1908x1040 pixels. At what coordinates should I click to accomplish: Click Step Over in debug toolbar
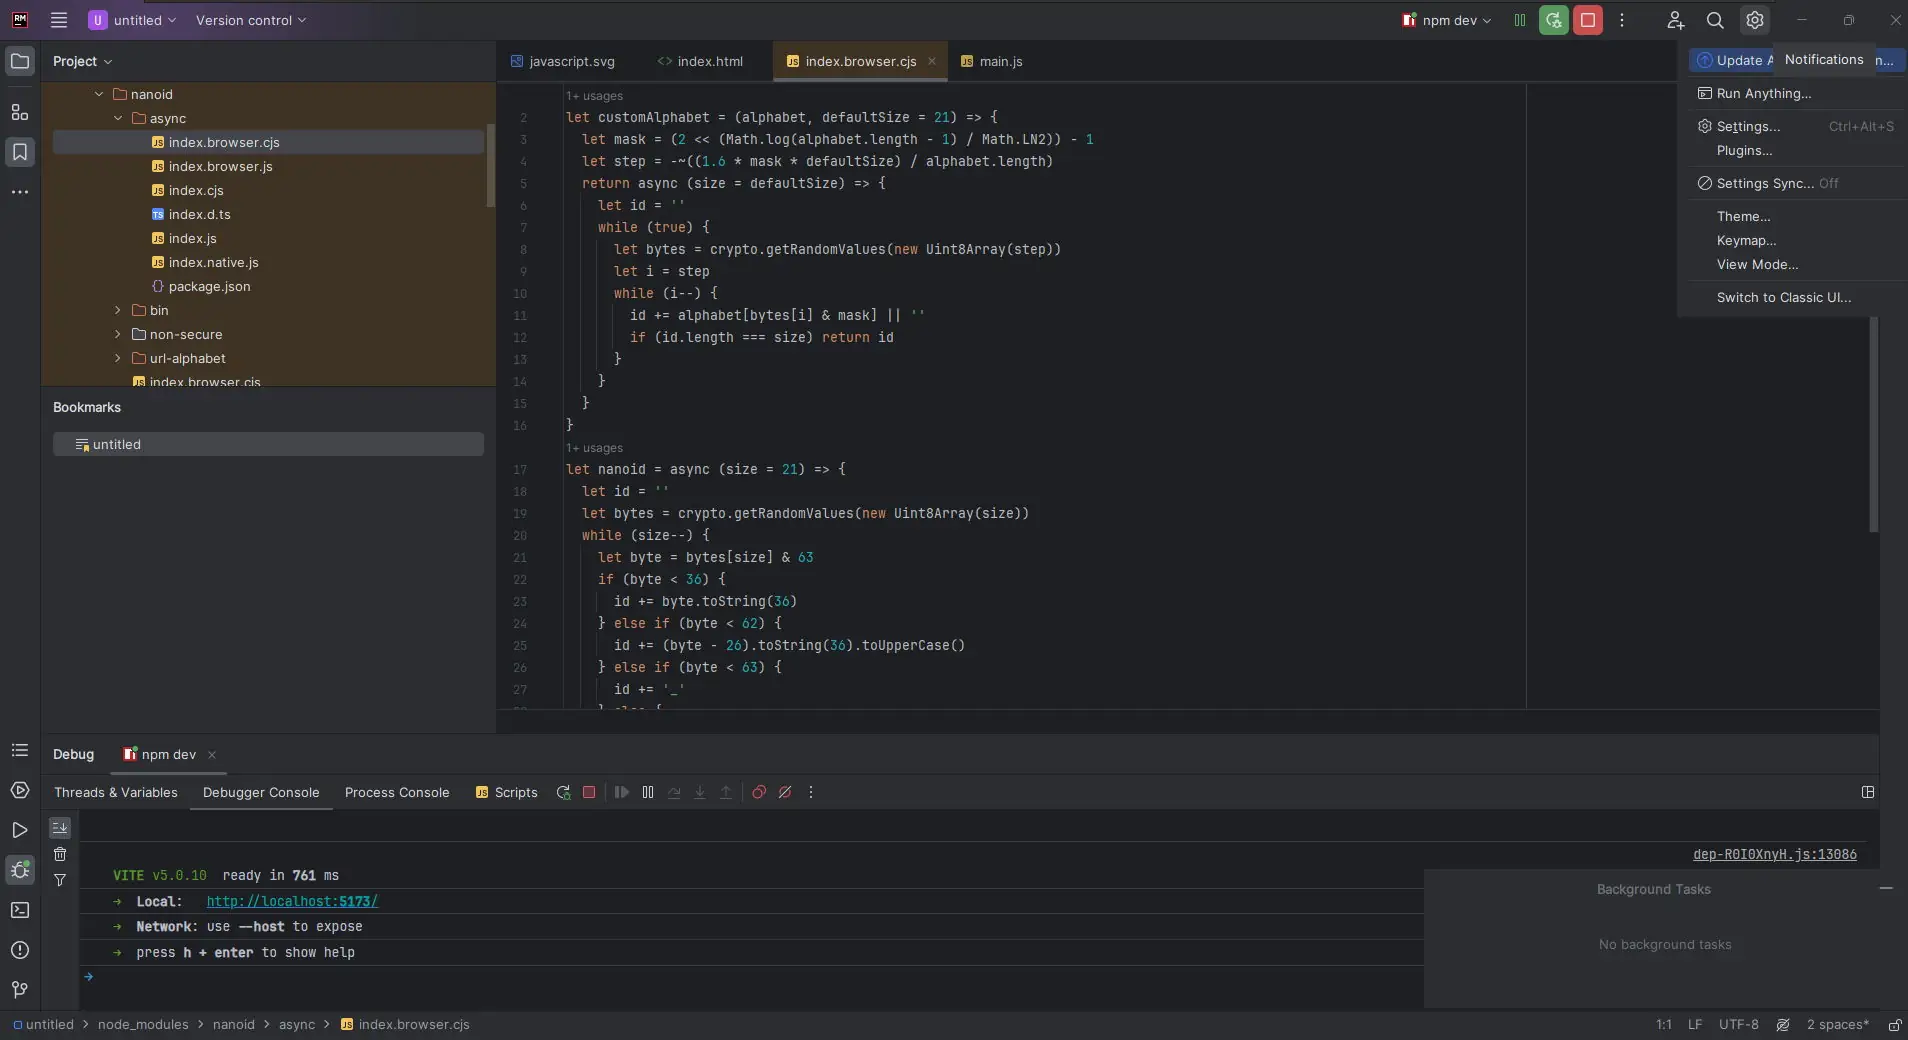point(674,792)
